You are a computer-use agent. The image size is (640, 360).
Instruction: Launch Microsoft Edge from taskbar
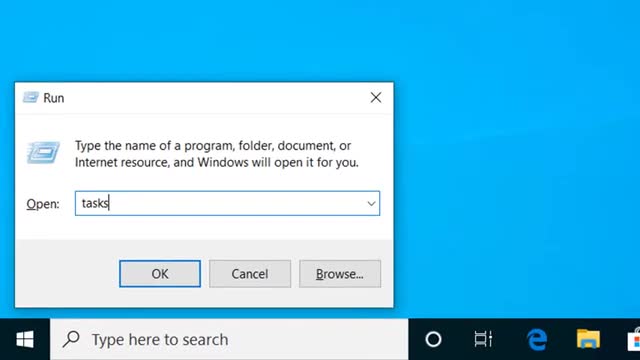click(536, 339)
